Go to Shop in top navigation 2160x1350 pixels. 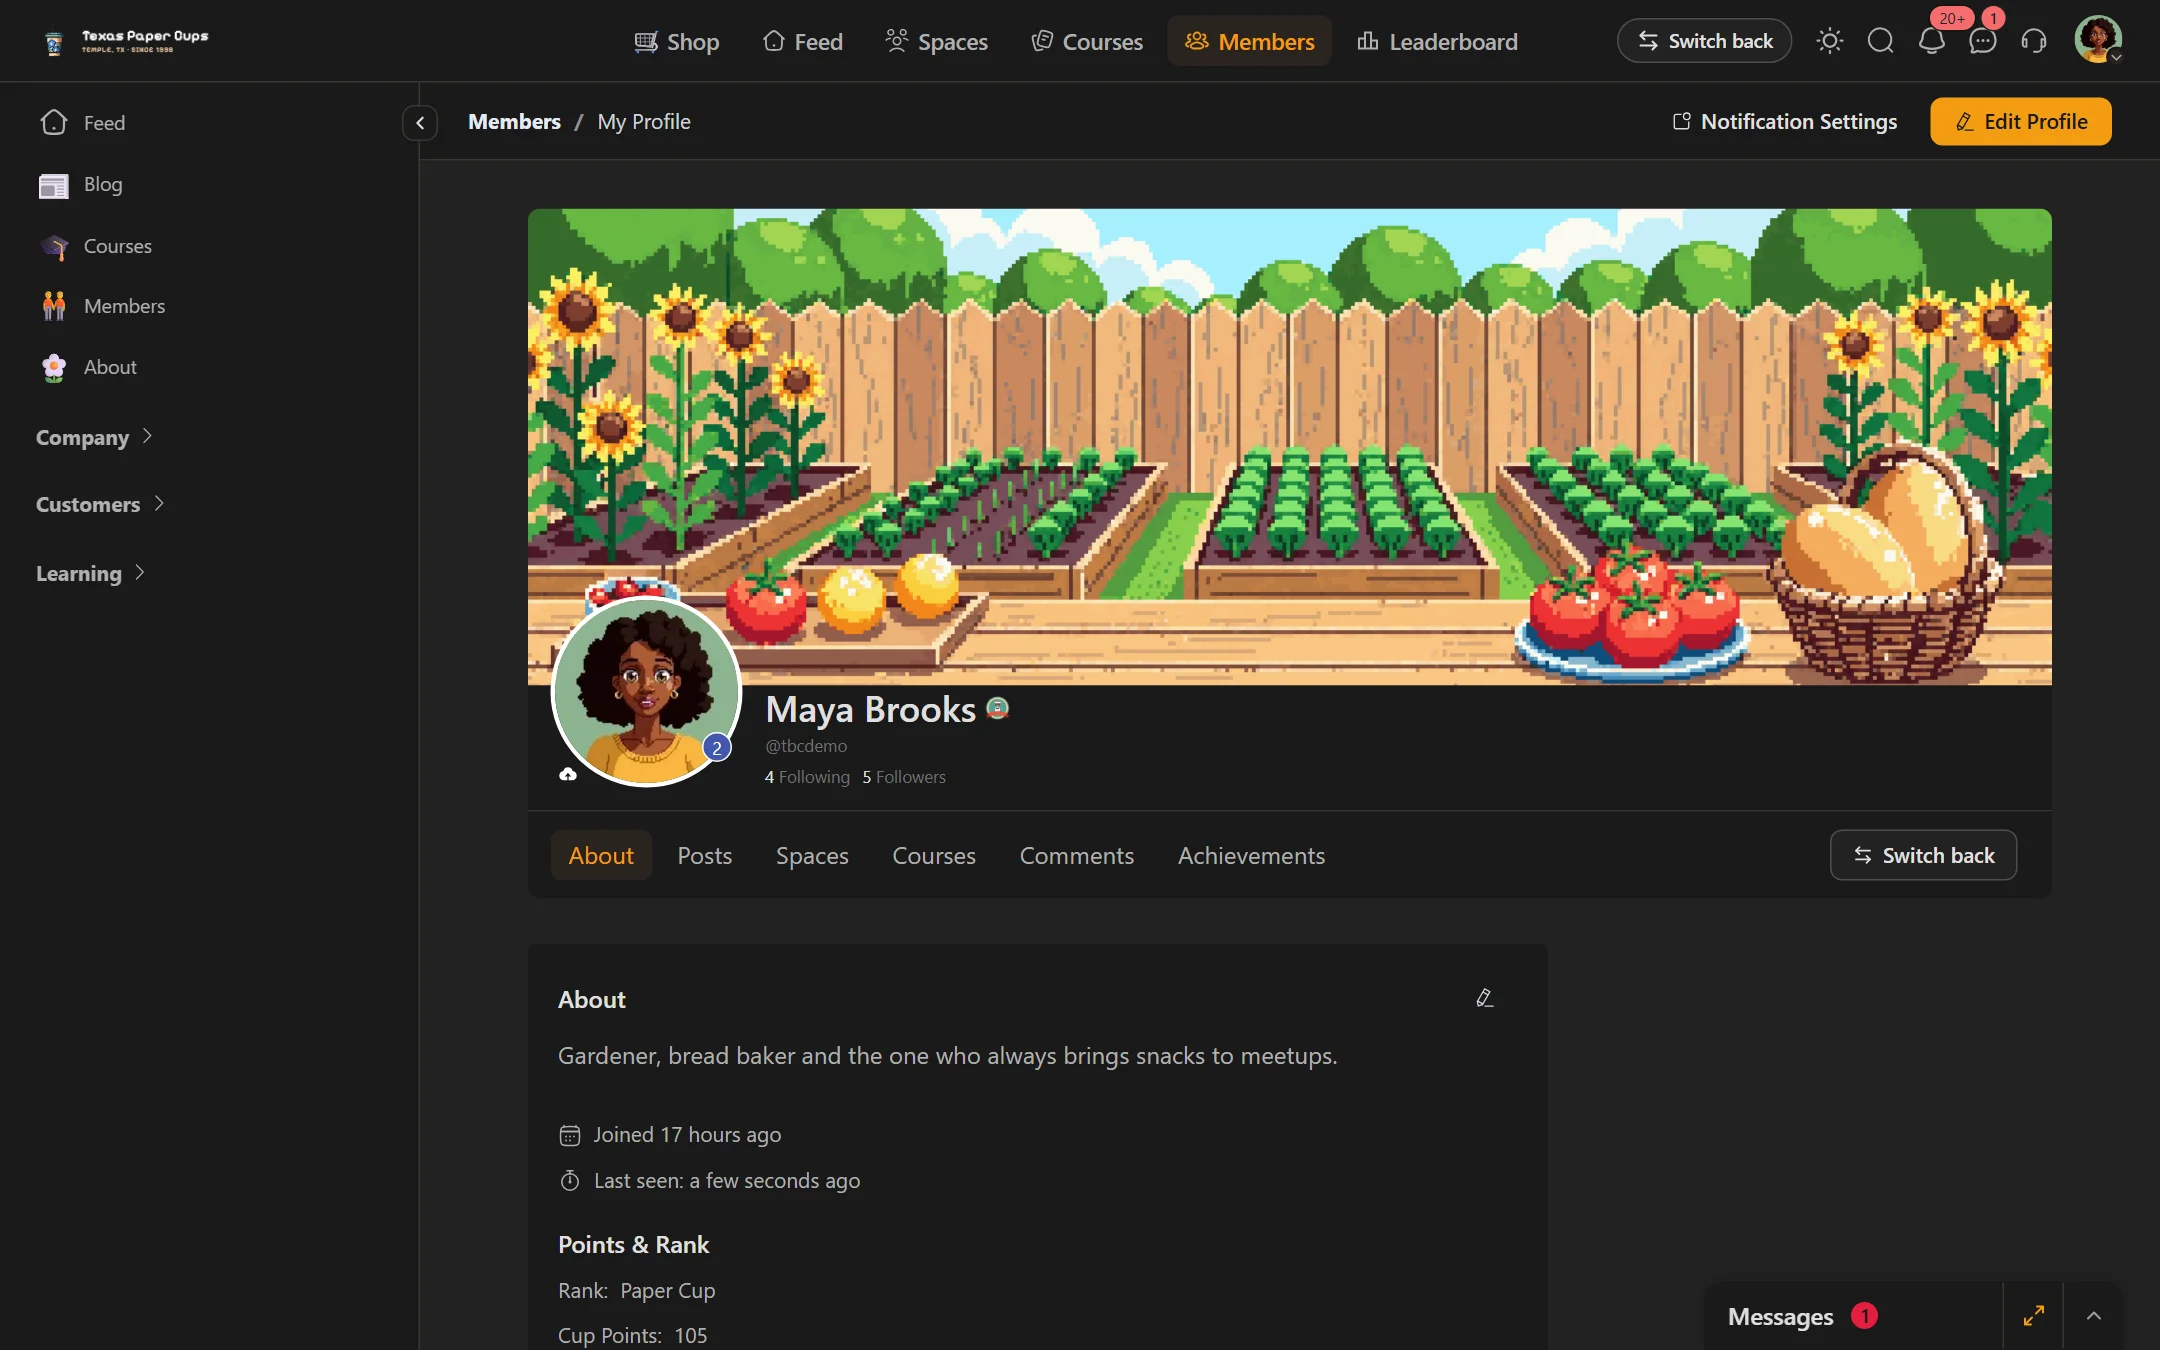pos(677,41)
